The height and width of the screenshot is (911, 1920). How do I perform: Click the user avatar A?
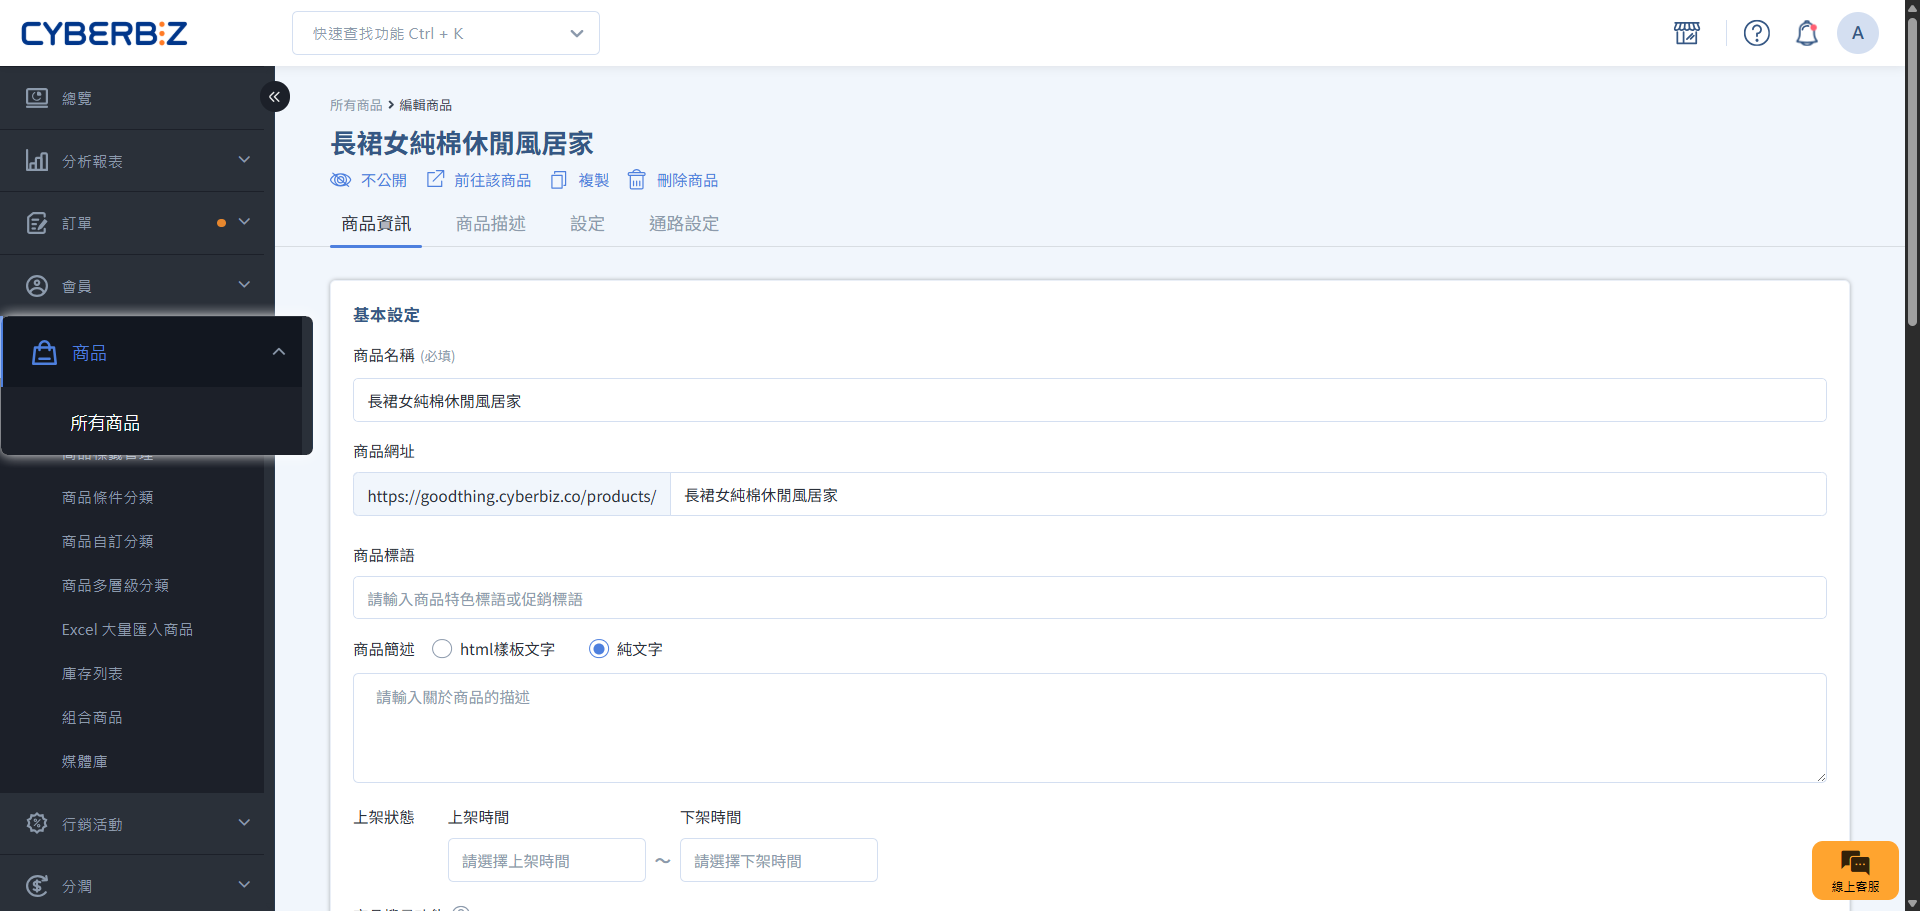1857,33
